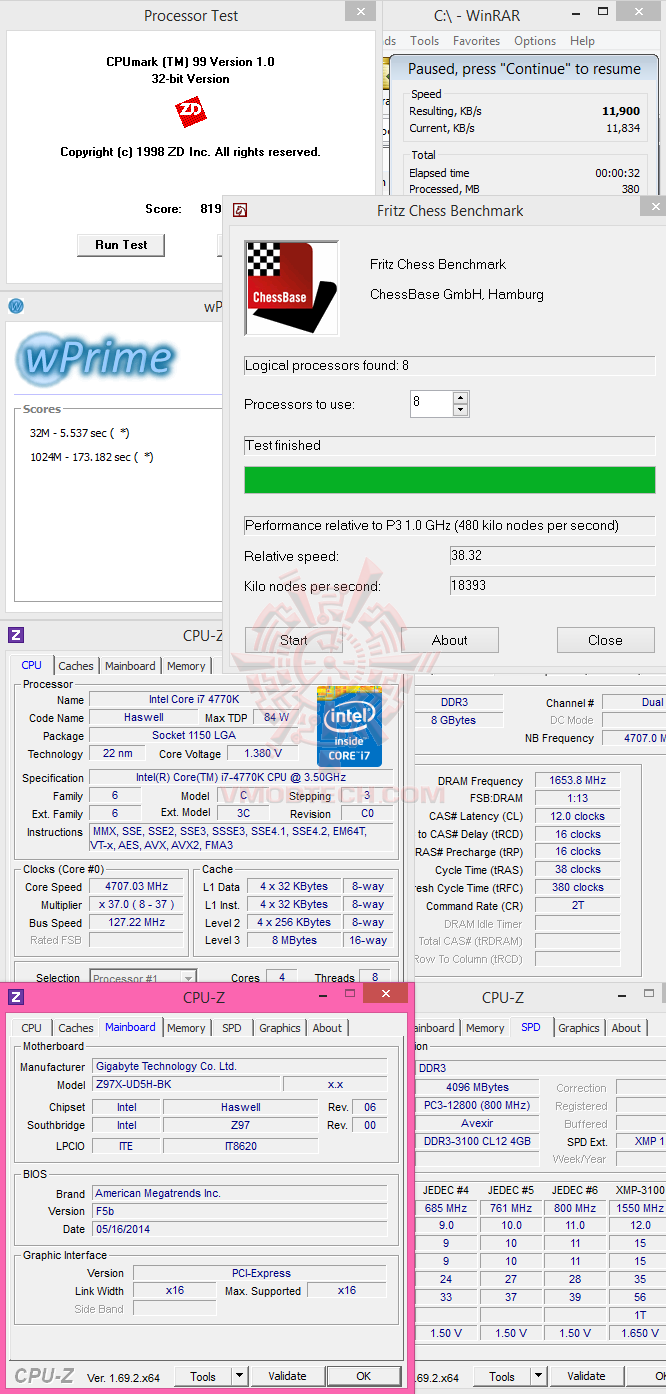Viewport: 666px width, 1394px height.
Task: Open Tools dropdown arrow in CPU-Z Mainboard window
Action: point(238,1376)
